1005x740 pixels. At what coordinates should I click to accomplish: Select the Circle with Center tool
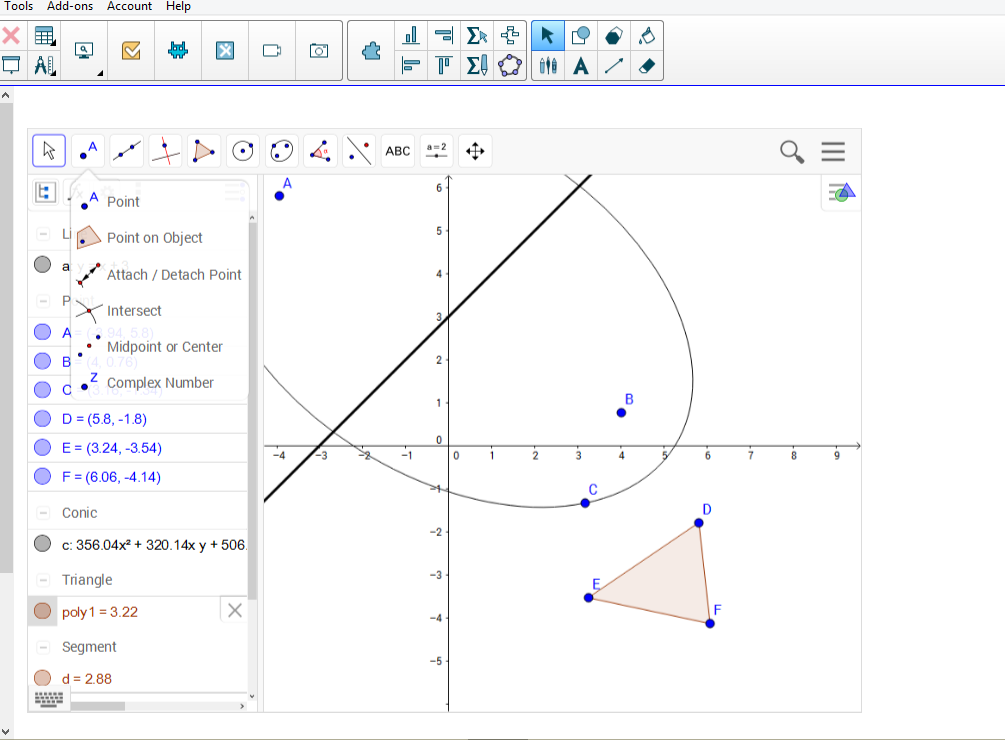243,151
